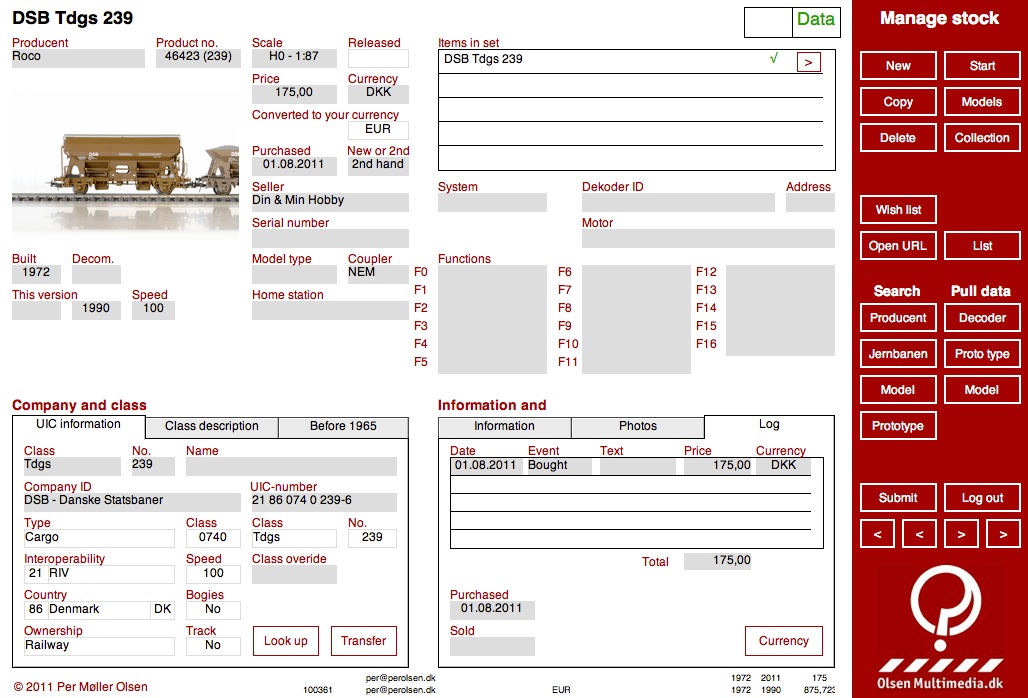Open the Before 1965 tab
Image resolution: width=1028 pixels, height=698 pixels.
click(343, 427)
